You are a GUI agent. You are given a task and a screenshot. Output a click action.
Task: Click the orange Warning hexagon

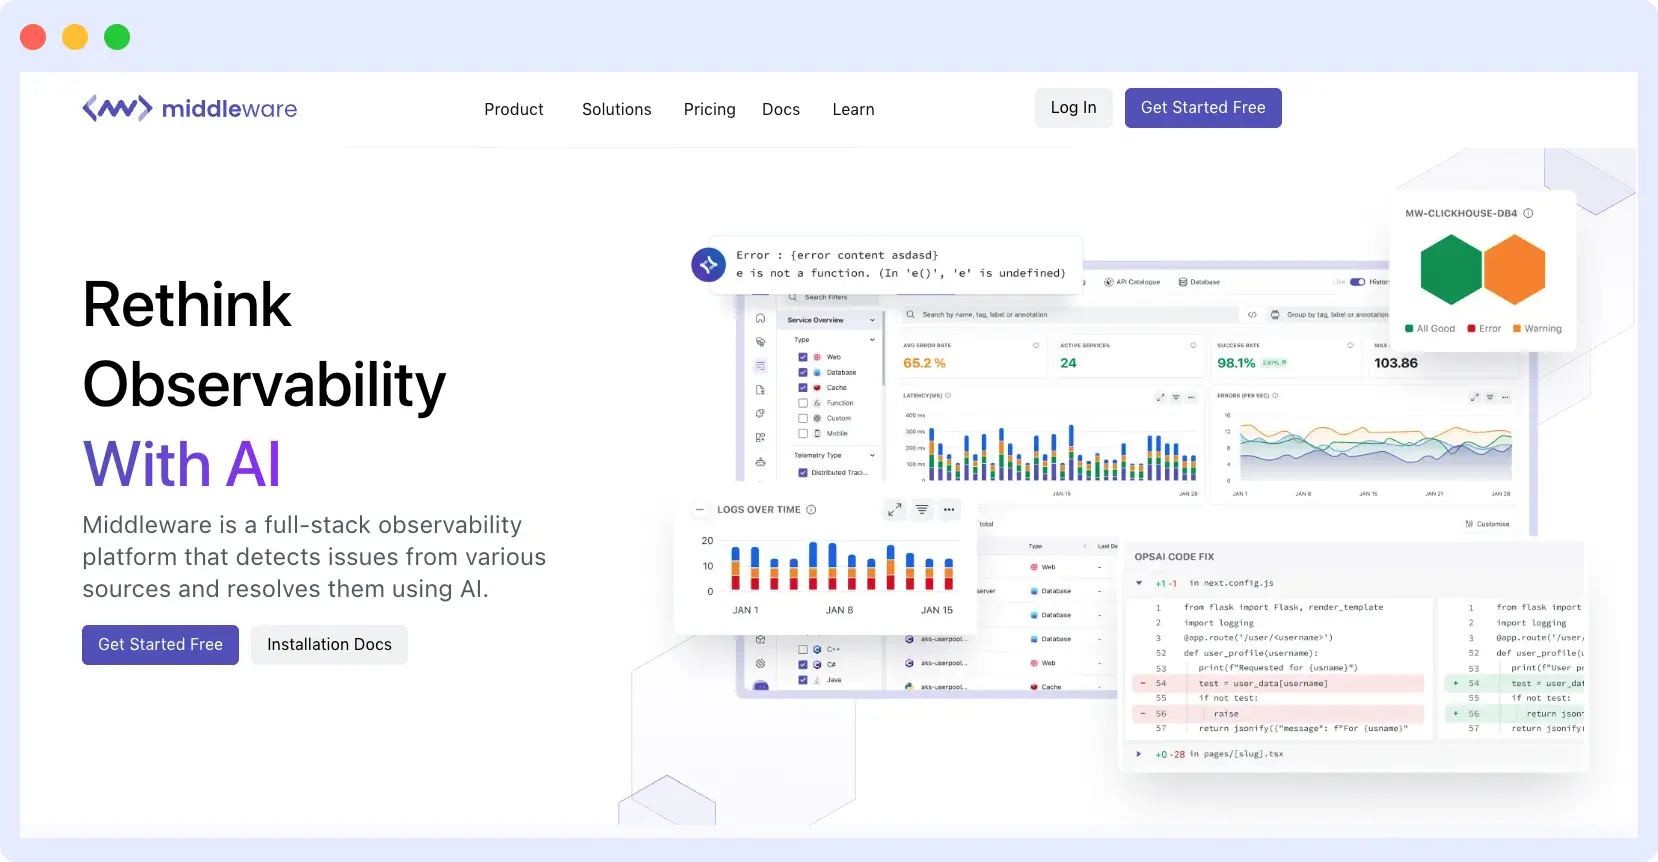pyautogui.click(x=1514, y=269)
